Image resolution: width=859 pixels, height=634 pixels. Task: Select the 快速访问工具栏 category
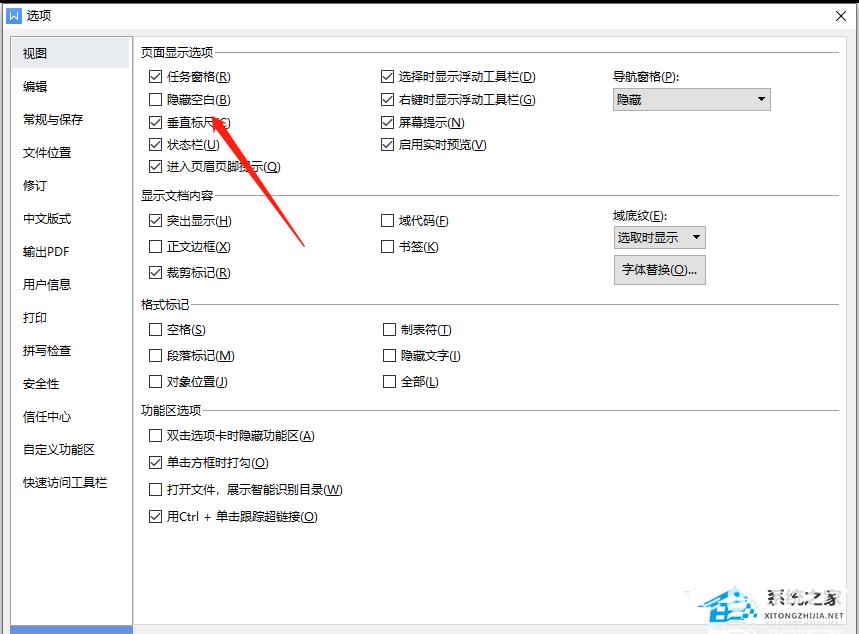(70, 483)
